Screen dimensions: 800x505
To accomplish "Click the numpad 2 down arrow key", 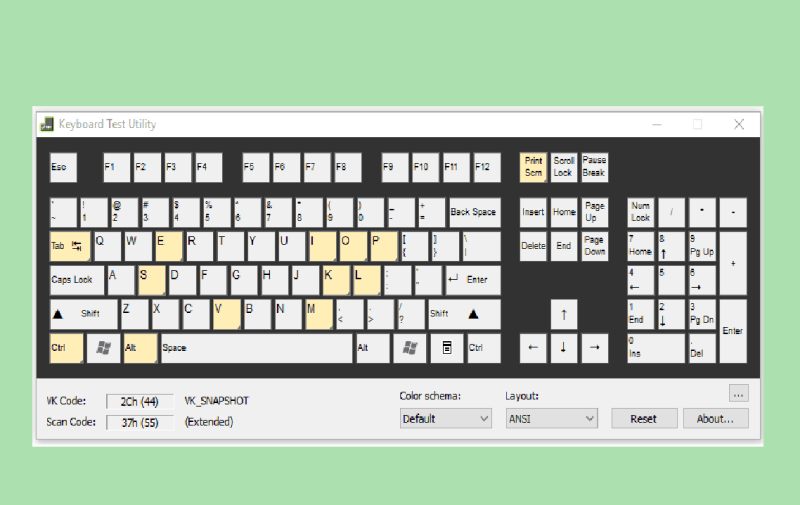I will tap(671, 314).
